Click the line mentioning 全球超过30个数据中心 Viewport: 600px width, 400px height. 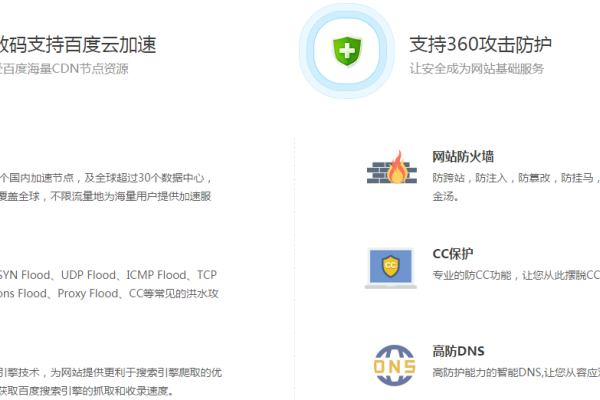(x=106, y=178)
